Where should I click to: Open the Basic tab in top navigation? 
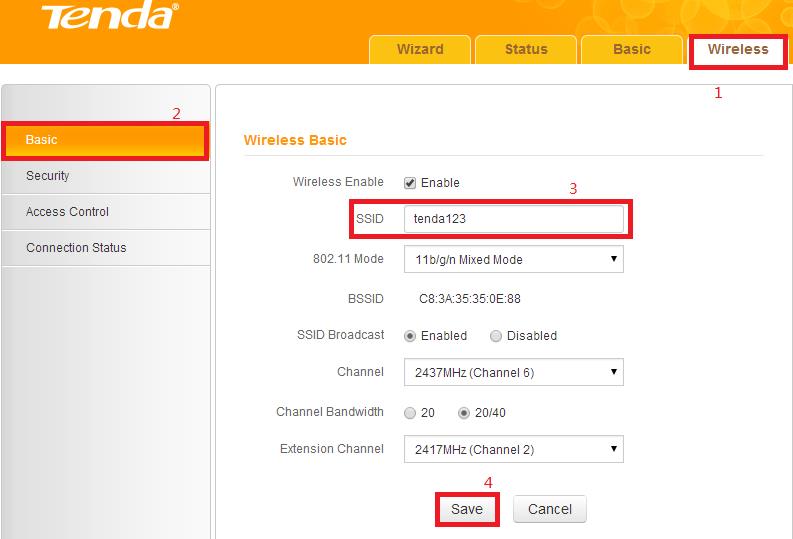[631, 49]
